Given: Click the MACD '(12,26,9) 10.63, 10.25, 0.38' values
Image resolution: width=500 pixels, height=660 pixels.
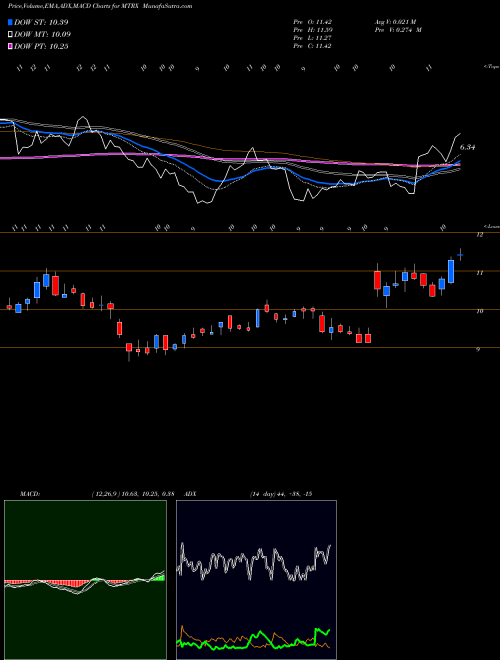Looking at the screenshot, I should 133,494.
